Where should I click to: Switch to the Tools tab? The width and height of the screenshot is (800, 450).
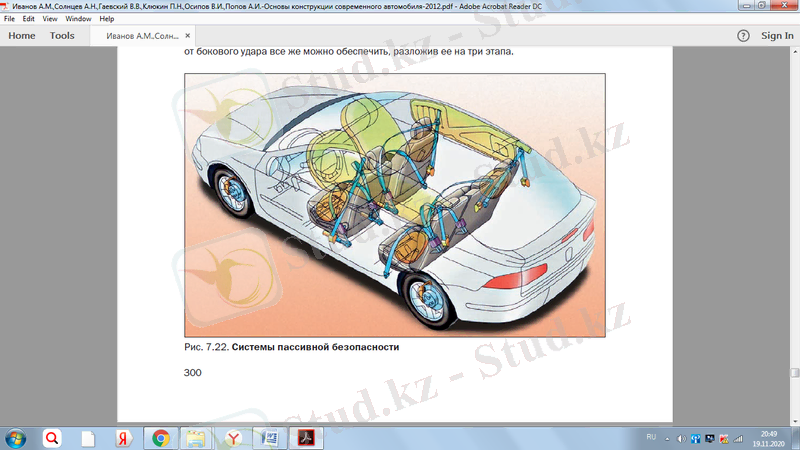62,36
